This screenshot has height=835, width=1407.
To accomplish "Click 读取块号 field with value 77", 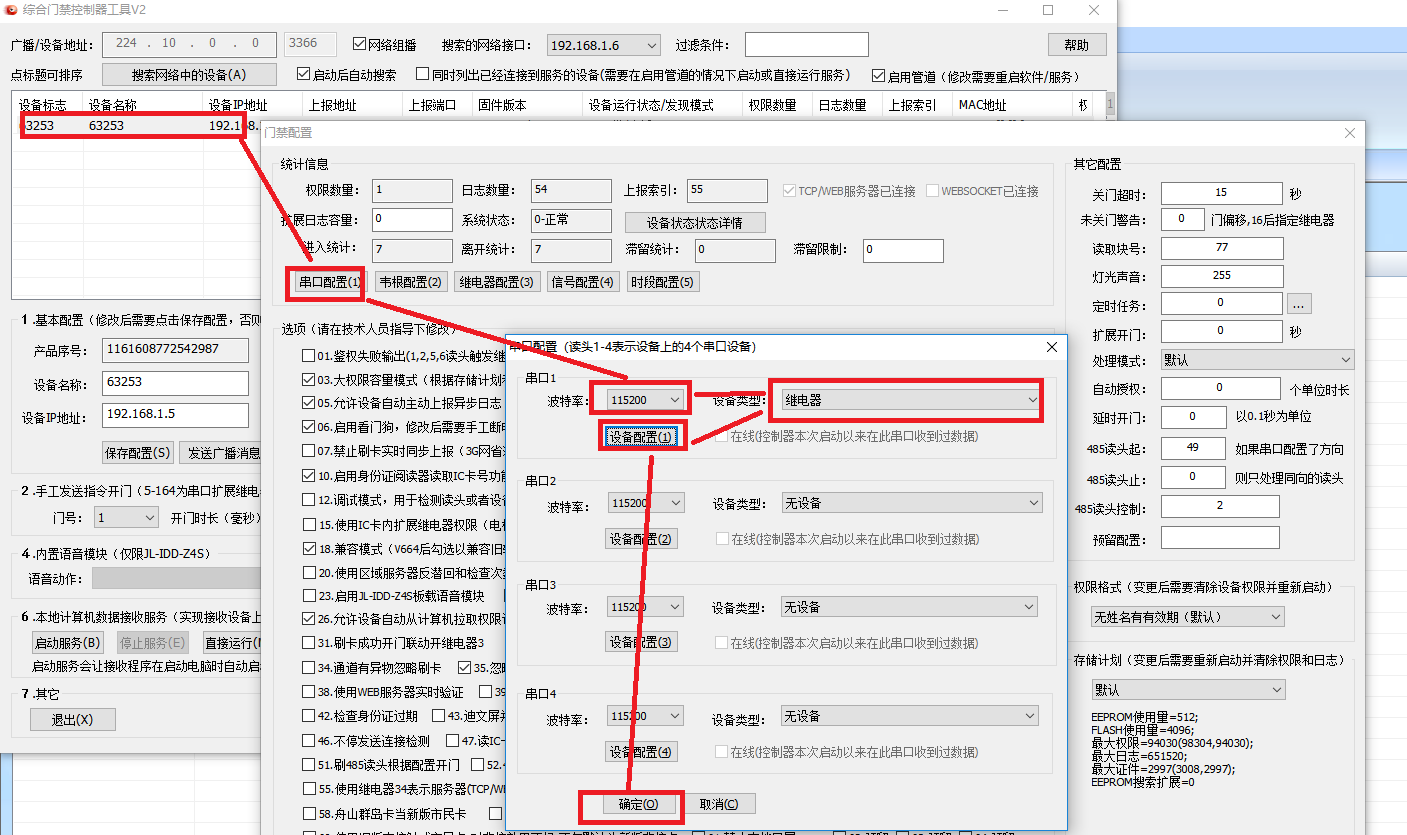I will tap(1221, 247).
